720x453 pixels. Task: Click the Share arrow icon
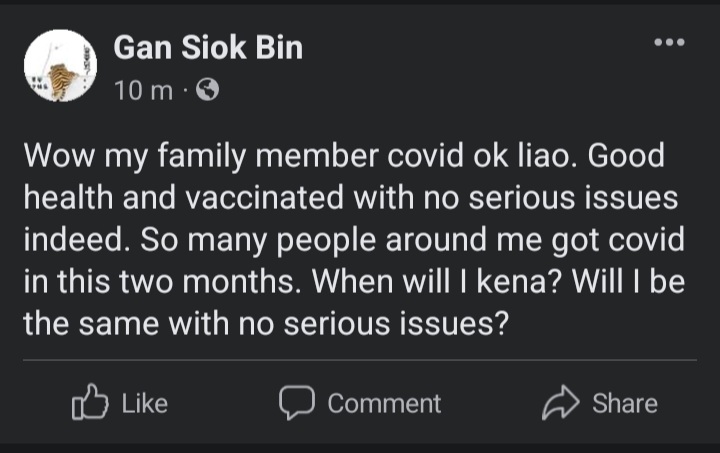pos(560,403)
